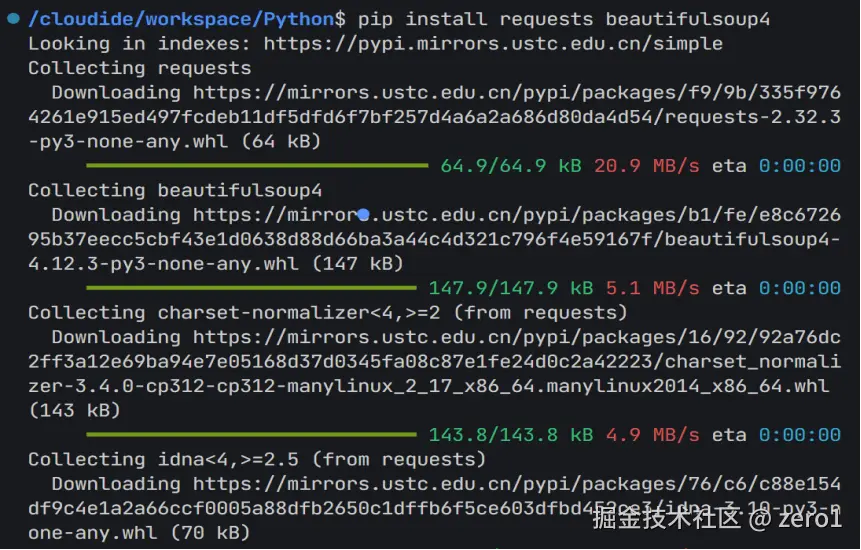Click the Collecting charset-normalizer<4,>=2 line

click(x=328, y=313)
